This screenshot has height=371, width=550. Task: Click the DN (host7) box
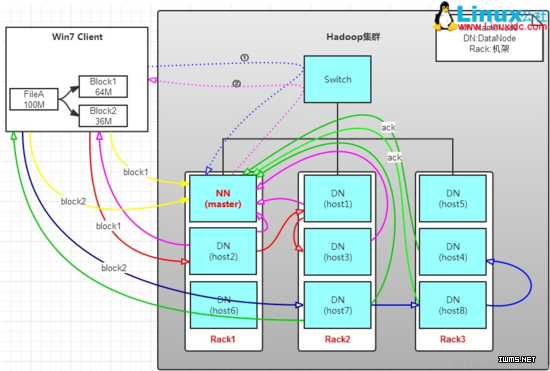(337, 305)
